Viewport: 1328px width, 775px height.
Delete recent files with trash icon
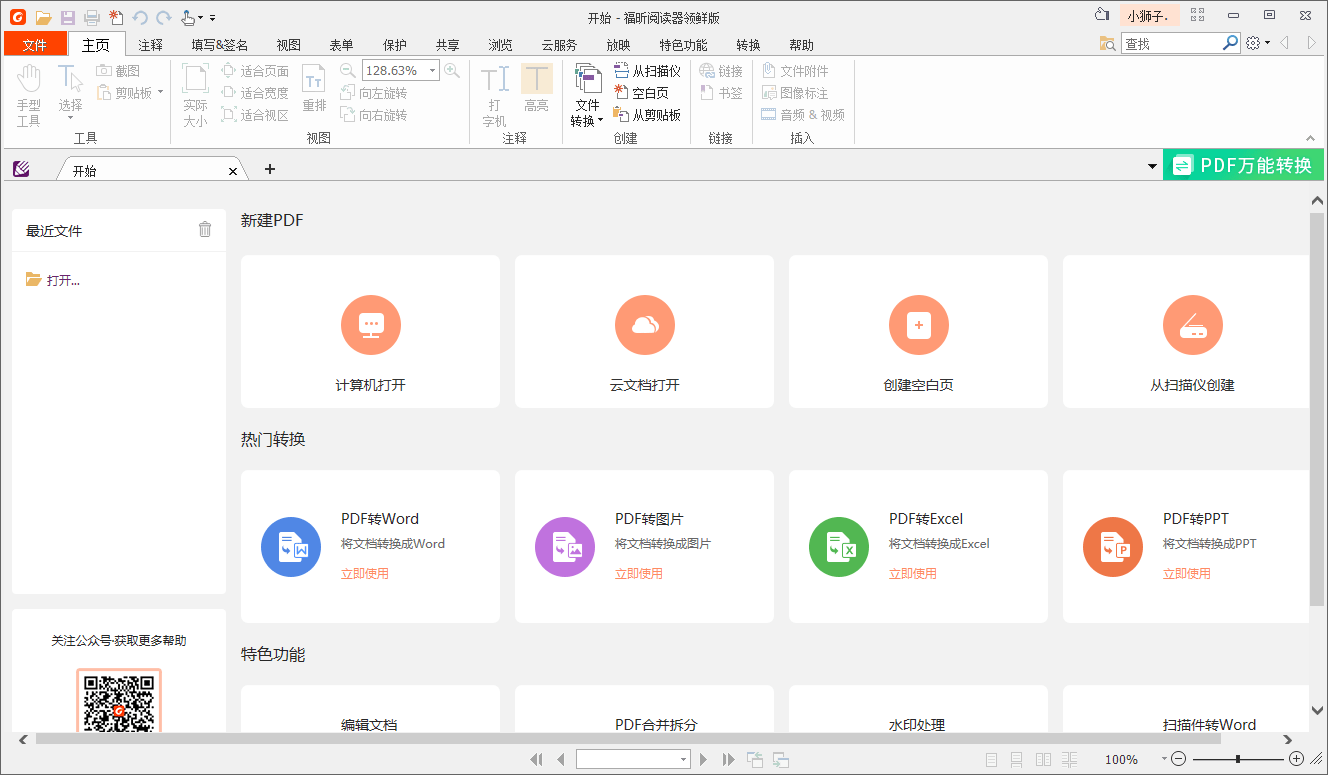205,229
